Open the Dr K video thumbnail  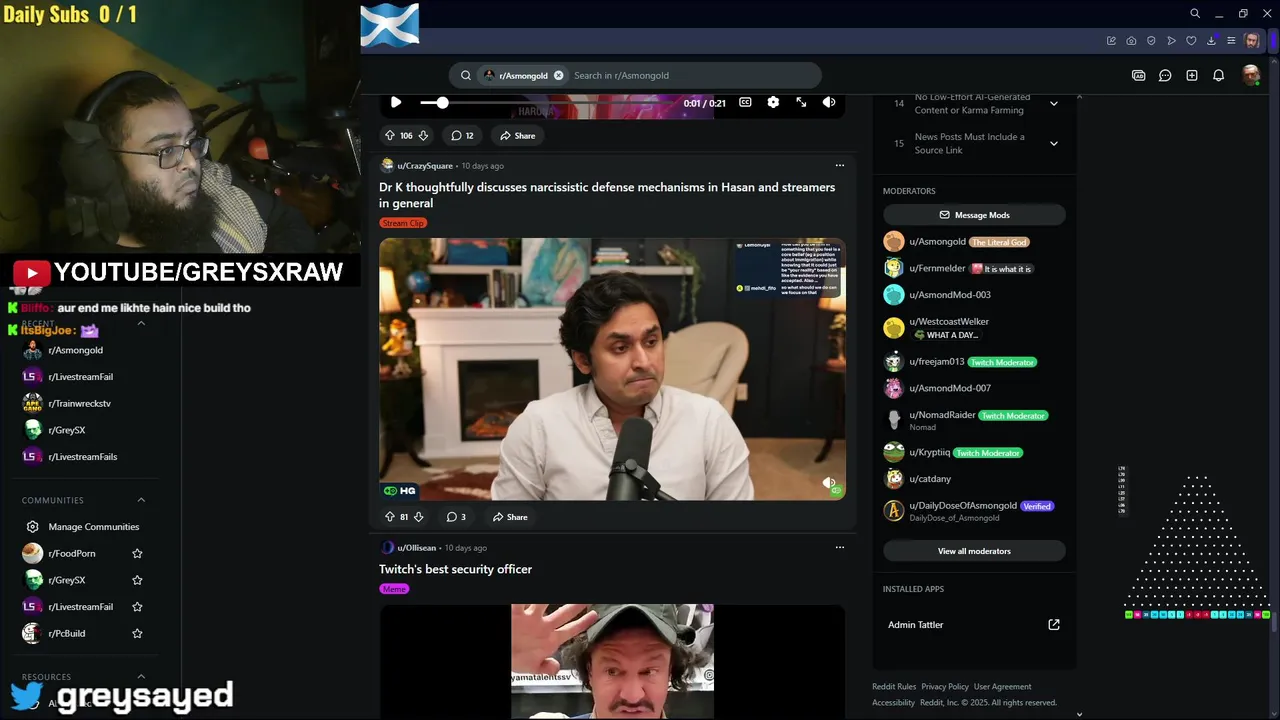click(612, 369)
